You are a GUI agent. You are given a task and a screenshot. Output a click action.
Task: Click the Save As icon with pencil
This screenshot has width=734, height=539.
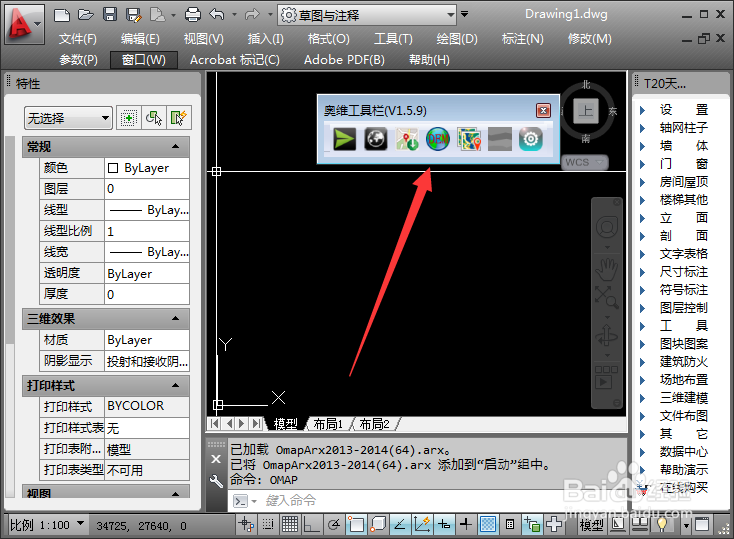(134, 15)
